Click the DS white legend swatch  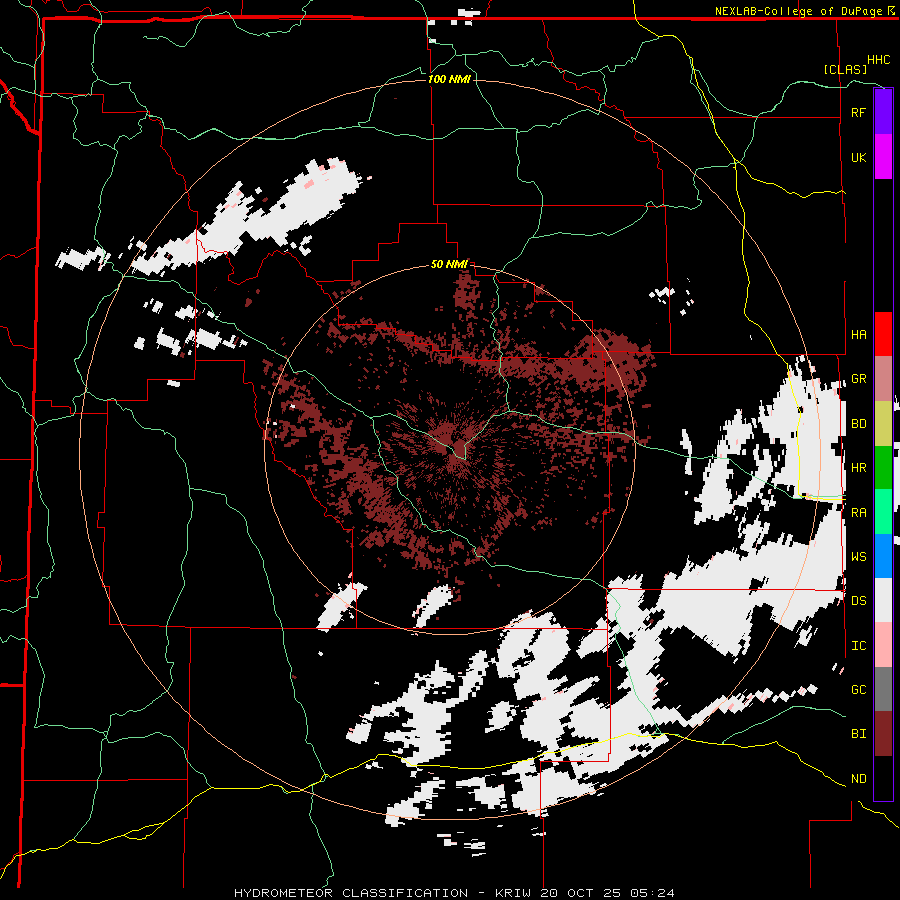883,600
